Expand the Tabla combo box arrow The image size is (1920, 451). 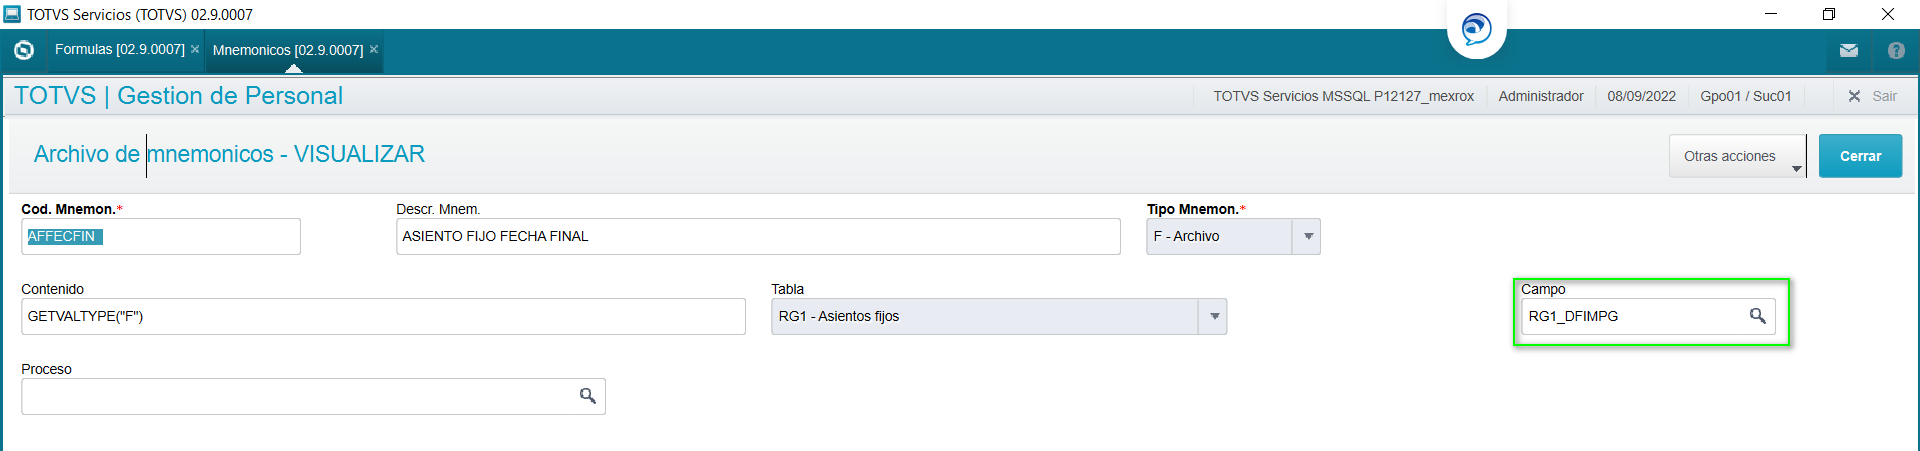tap(1213, 316)
